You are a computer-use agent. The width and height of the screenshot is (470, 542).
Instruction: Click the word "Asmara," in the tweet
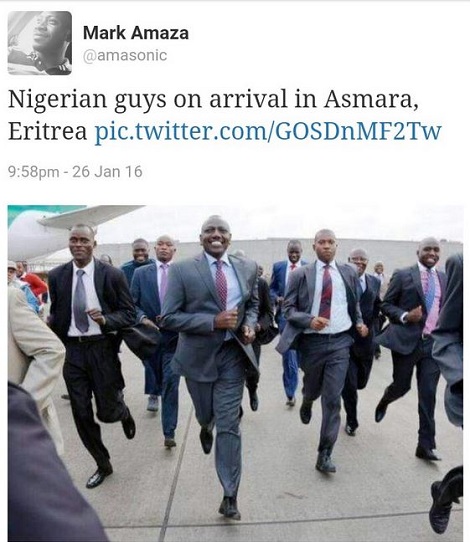[x=371, y=99]
